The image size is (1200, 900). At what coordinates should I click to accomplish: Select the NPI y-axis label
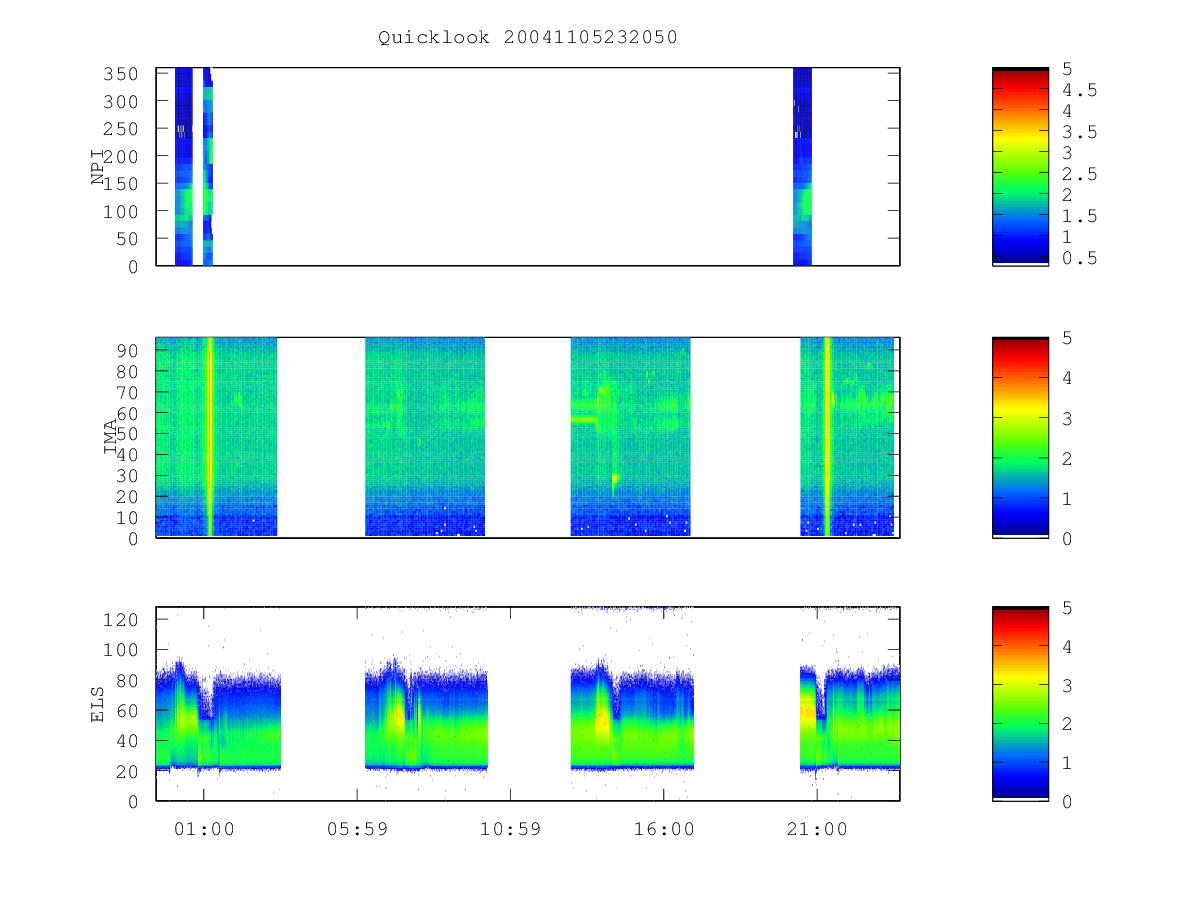click(x=99, y=167)
